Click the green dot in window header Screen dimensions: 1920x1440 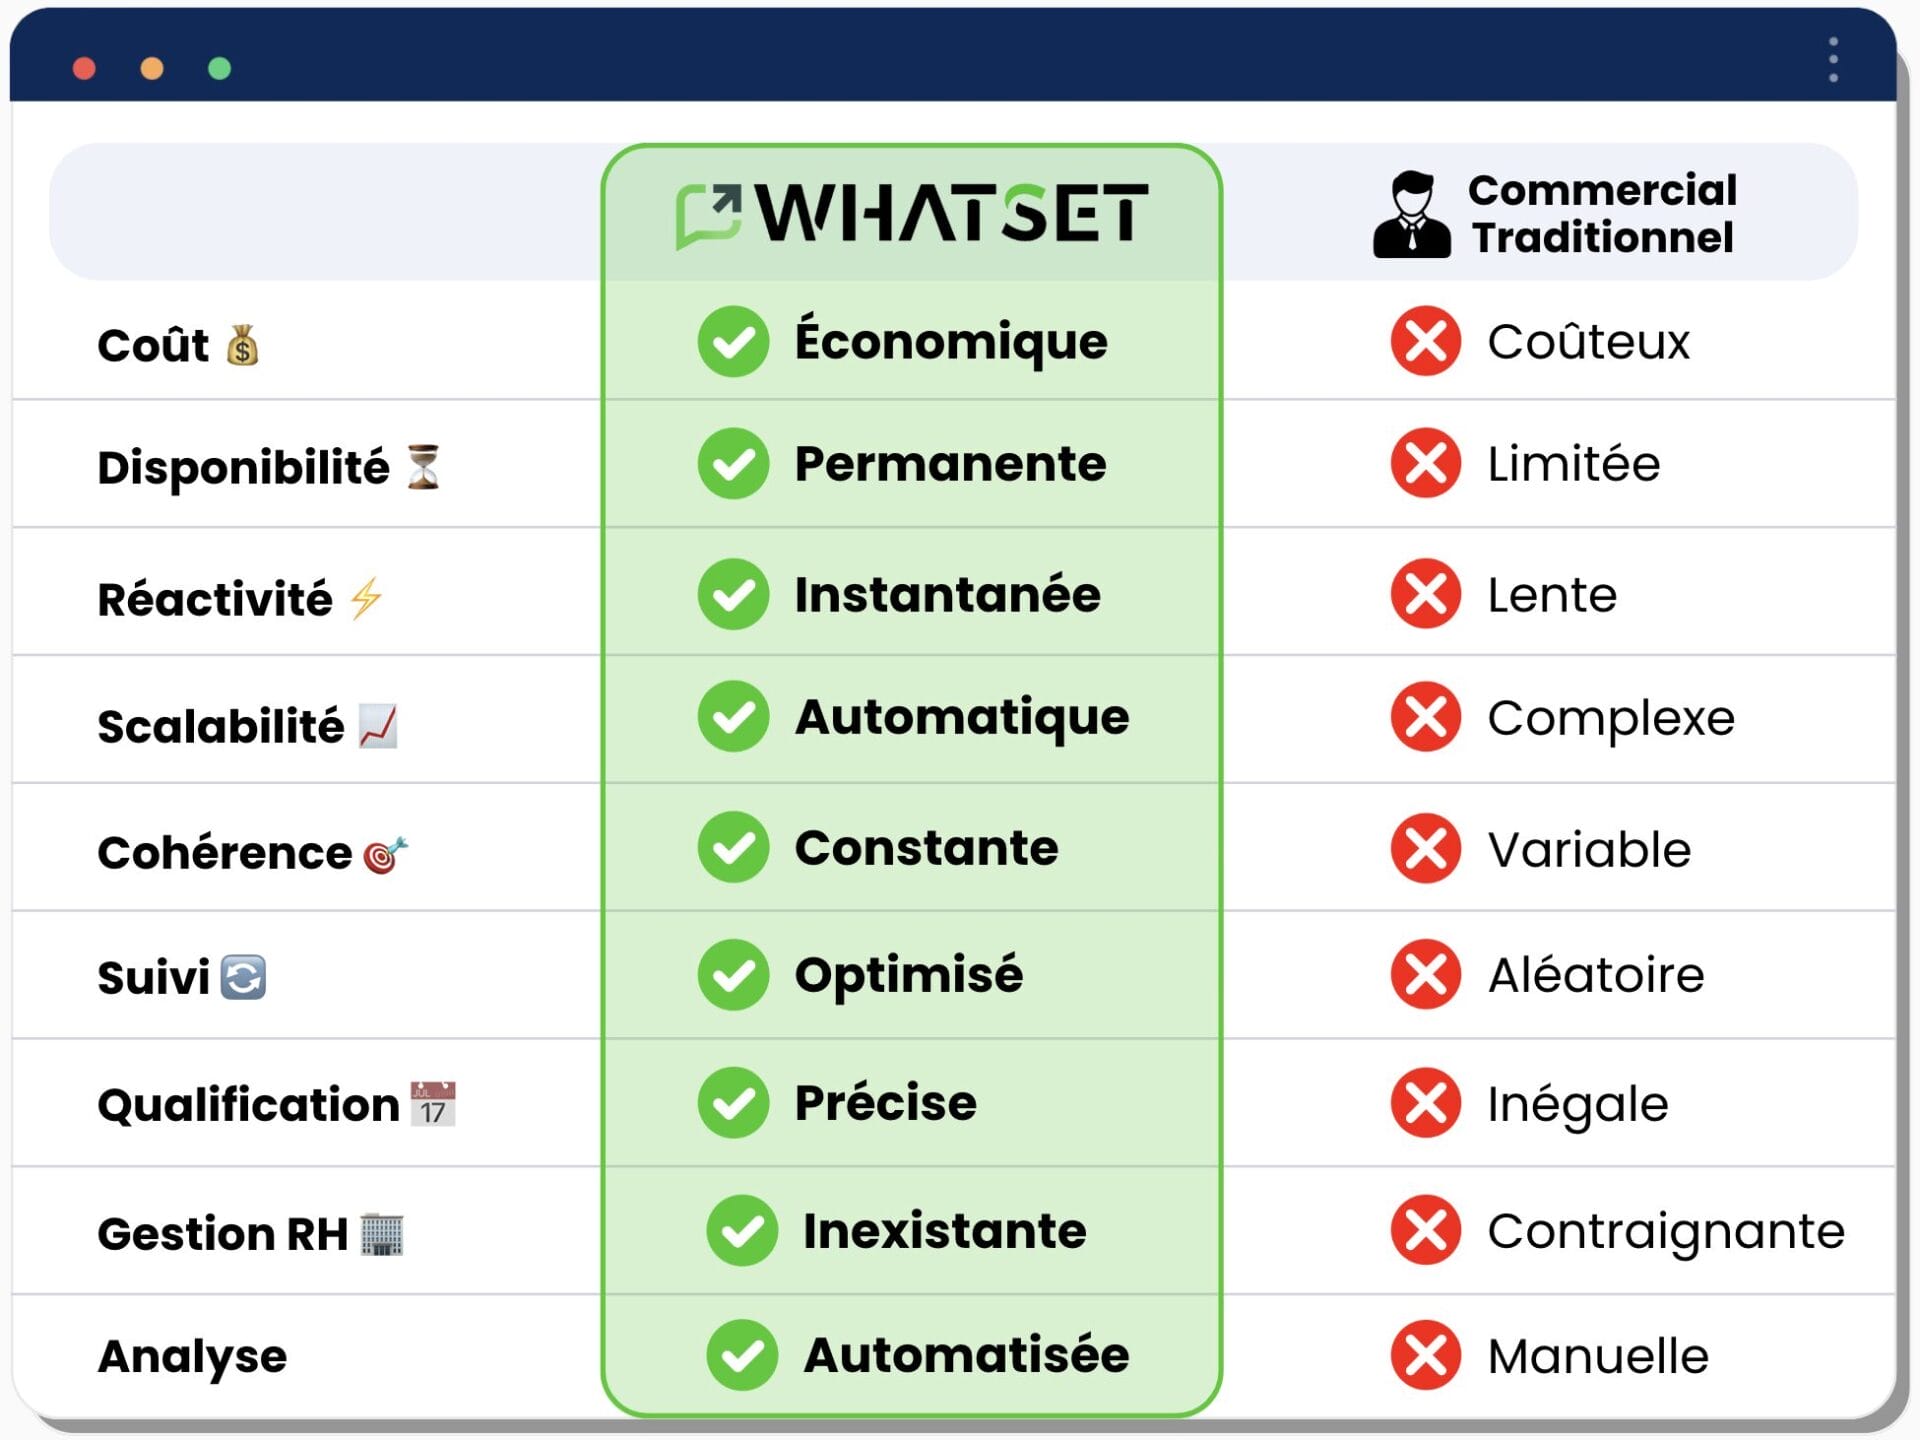[220, 68]
